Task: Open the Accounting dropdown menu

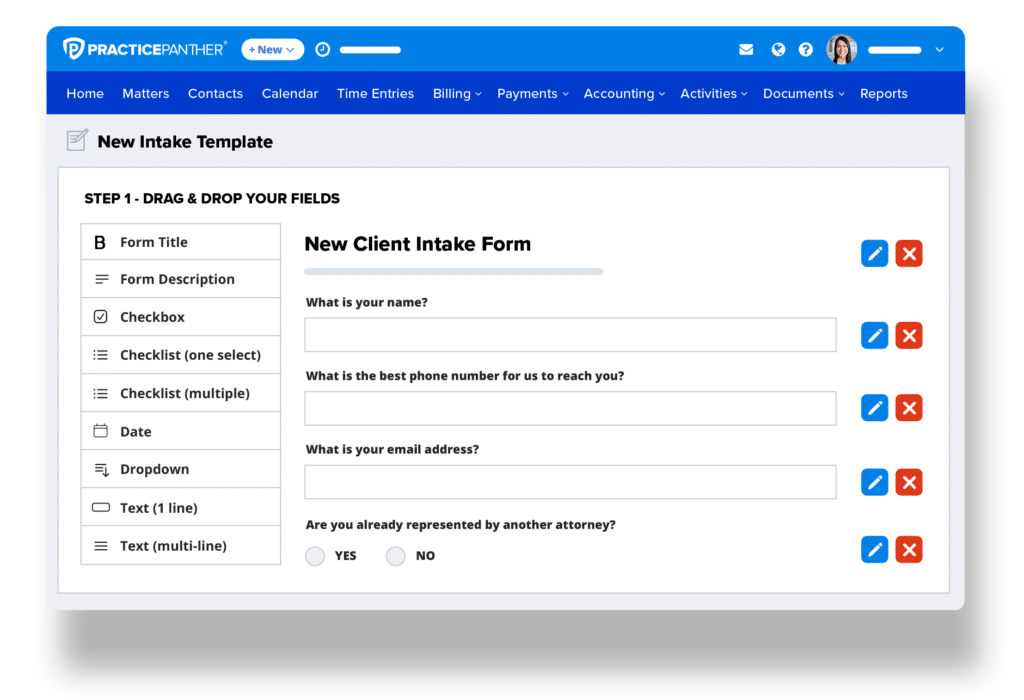Action: pyautogui.click(x=624, y=94)
